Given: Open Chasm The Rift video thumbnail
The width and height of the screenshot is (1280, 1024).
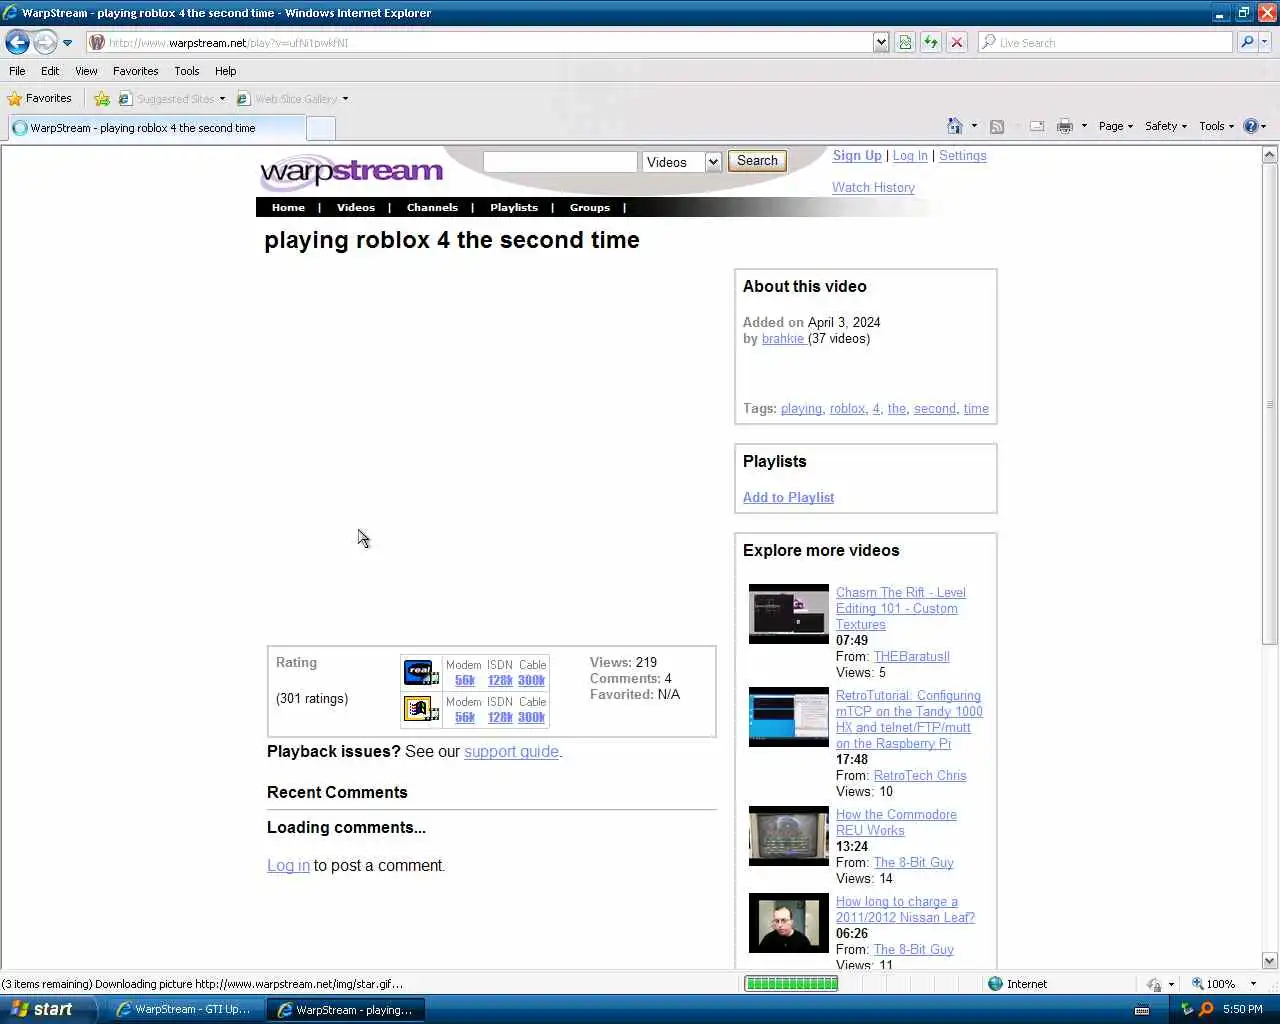Looking at the screenshot, I should point(789,614).
